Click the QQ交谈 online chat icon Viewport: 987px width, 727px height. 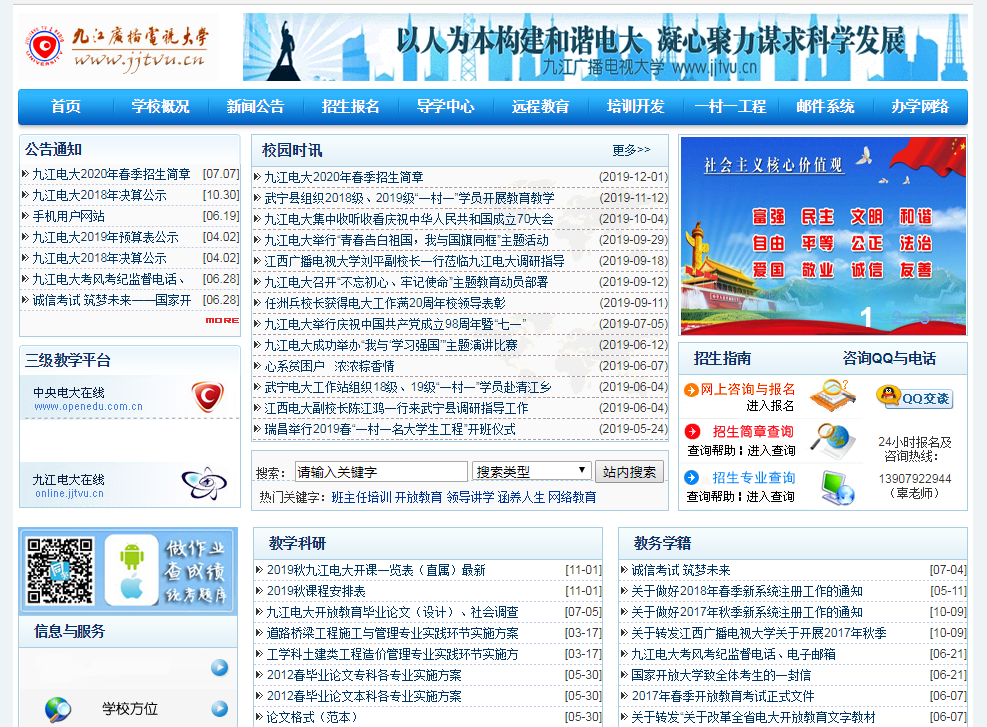pos(918,397)
